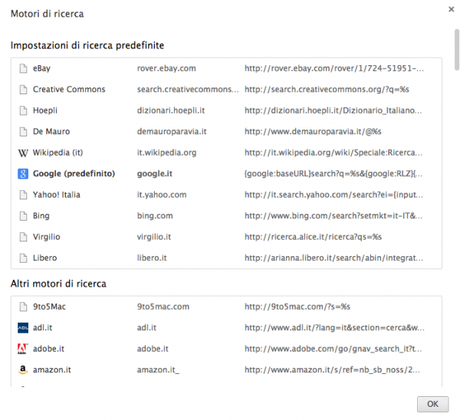Click the google:baseURL search URL

[x=333, y=174]
